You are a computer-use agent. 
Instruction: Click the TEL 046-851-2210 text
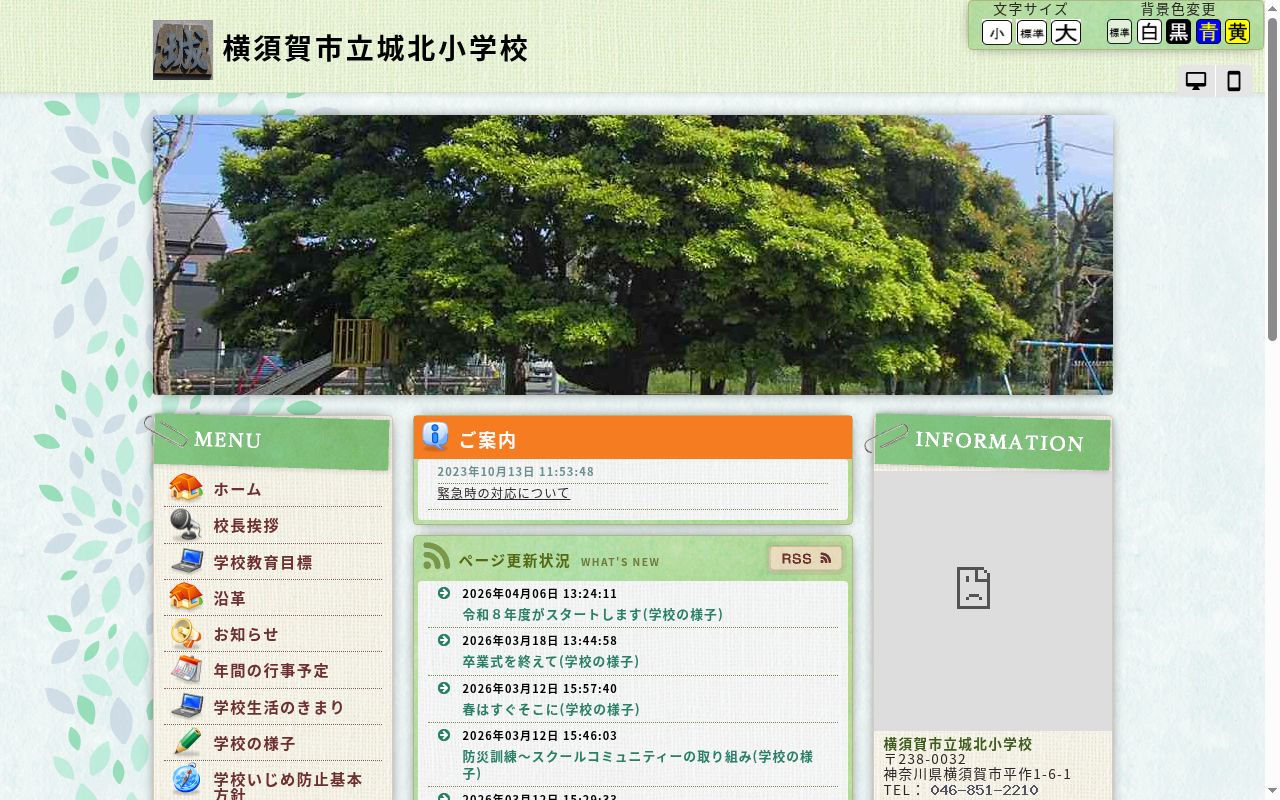click(961, 790)
